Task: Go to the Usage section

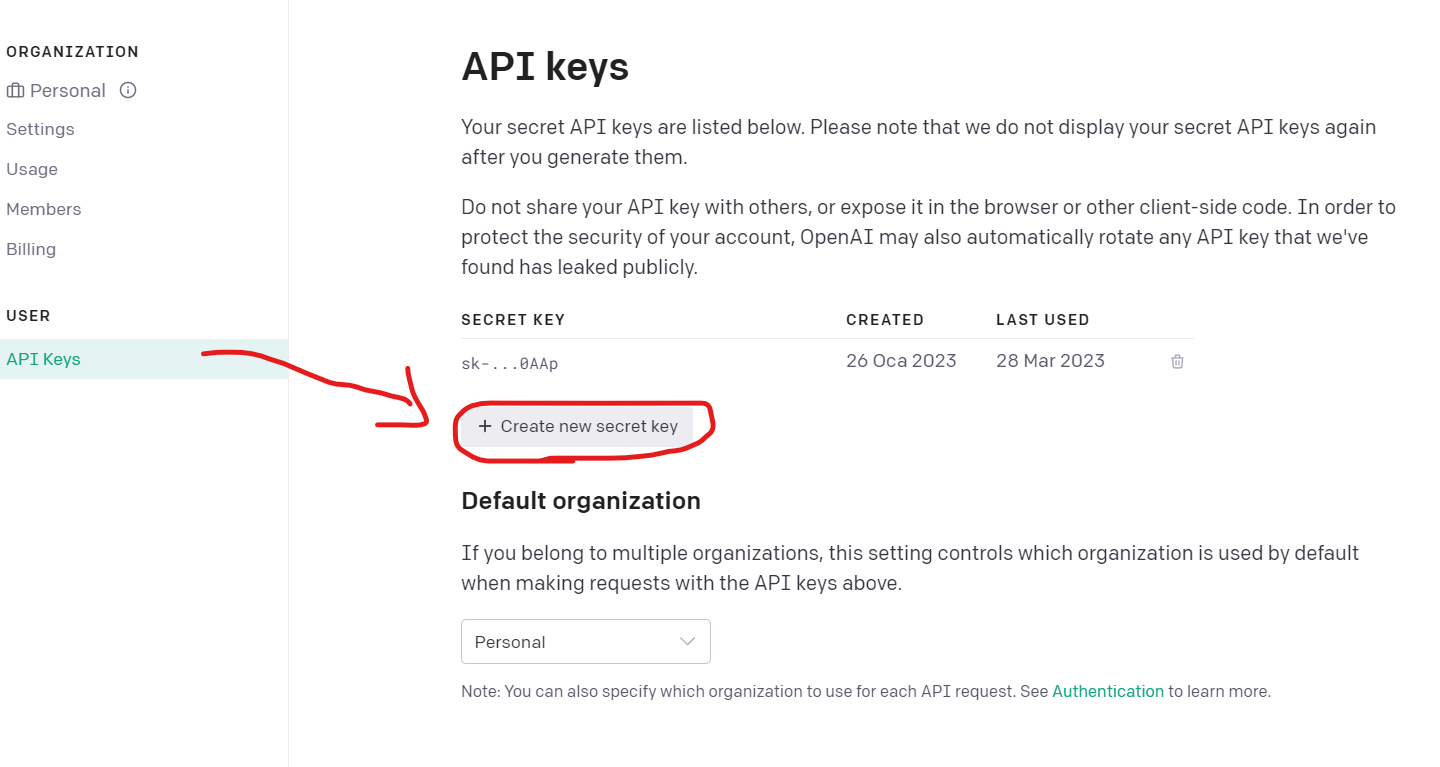Action: click(32, 169)
